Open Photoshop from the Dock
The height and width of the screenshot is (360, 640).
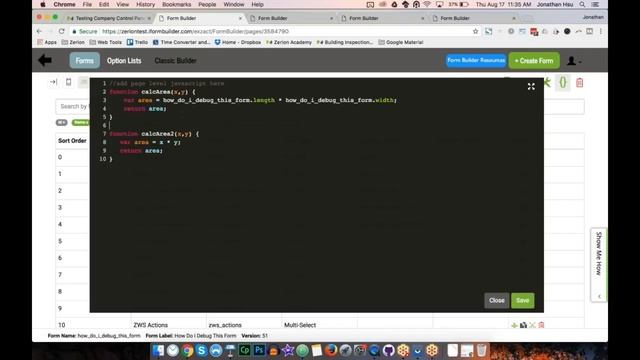click(259, 350)
